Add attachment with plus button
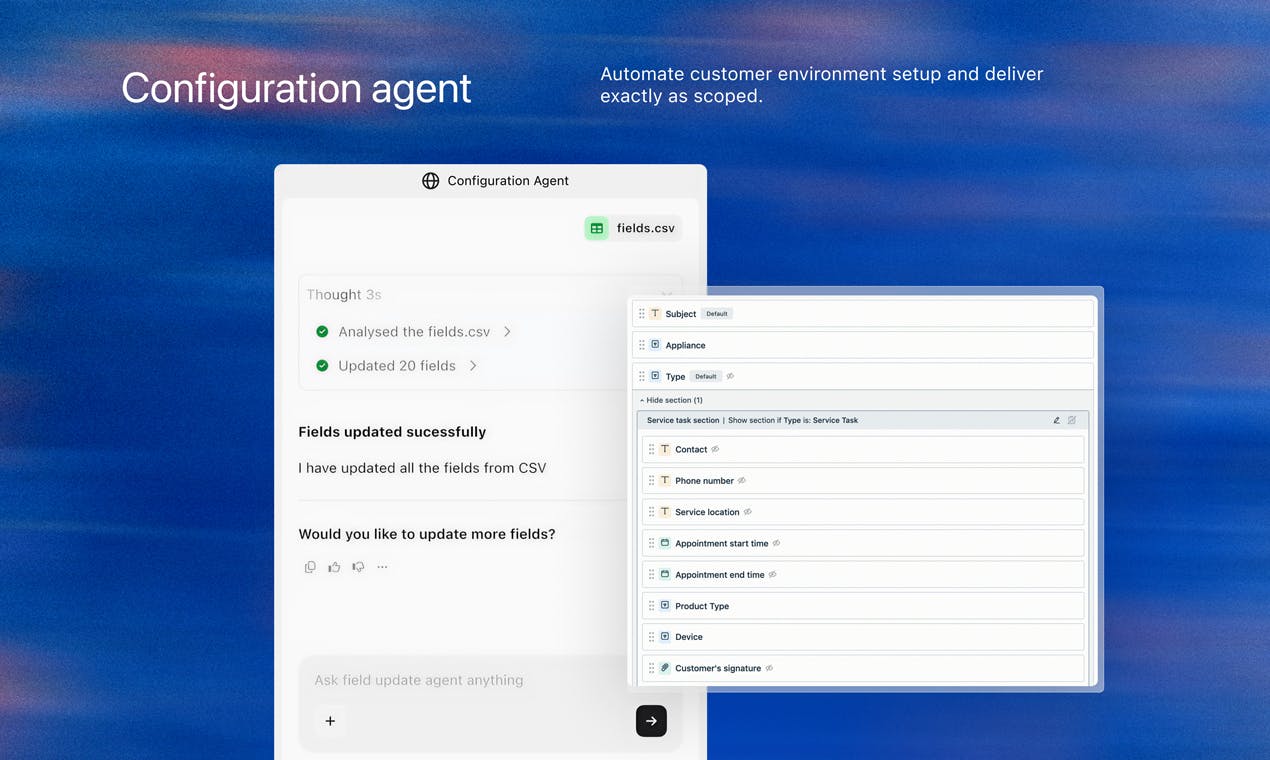 [x=330, y=721]
